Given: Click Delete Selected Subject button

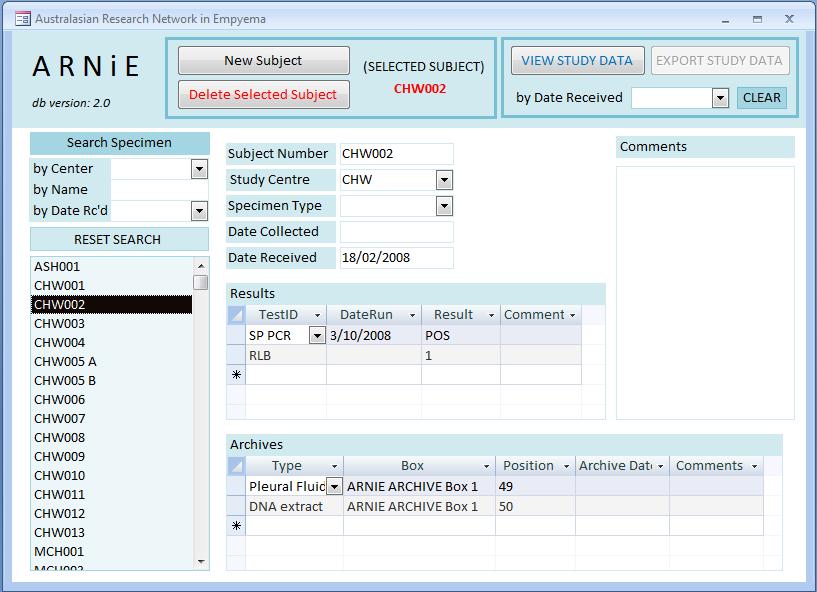Looking at the screenshot, I should point(264,95).
